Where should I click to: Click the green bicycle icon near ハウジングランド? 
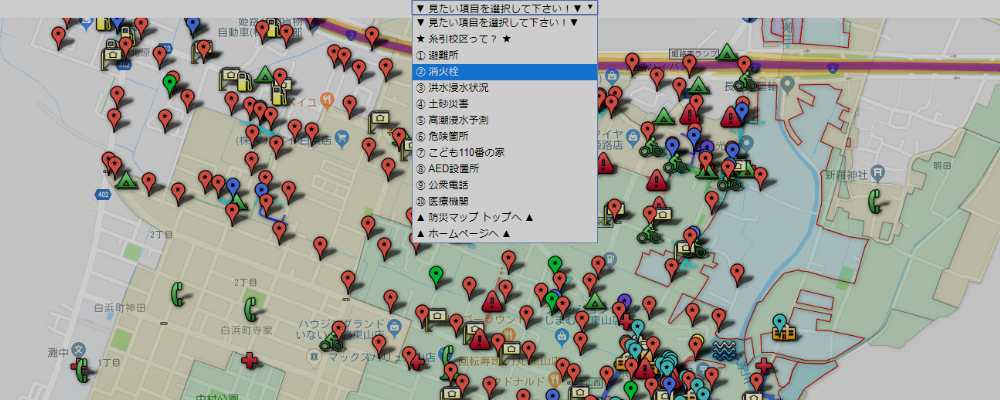pos(329,340)
